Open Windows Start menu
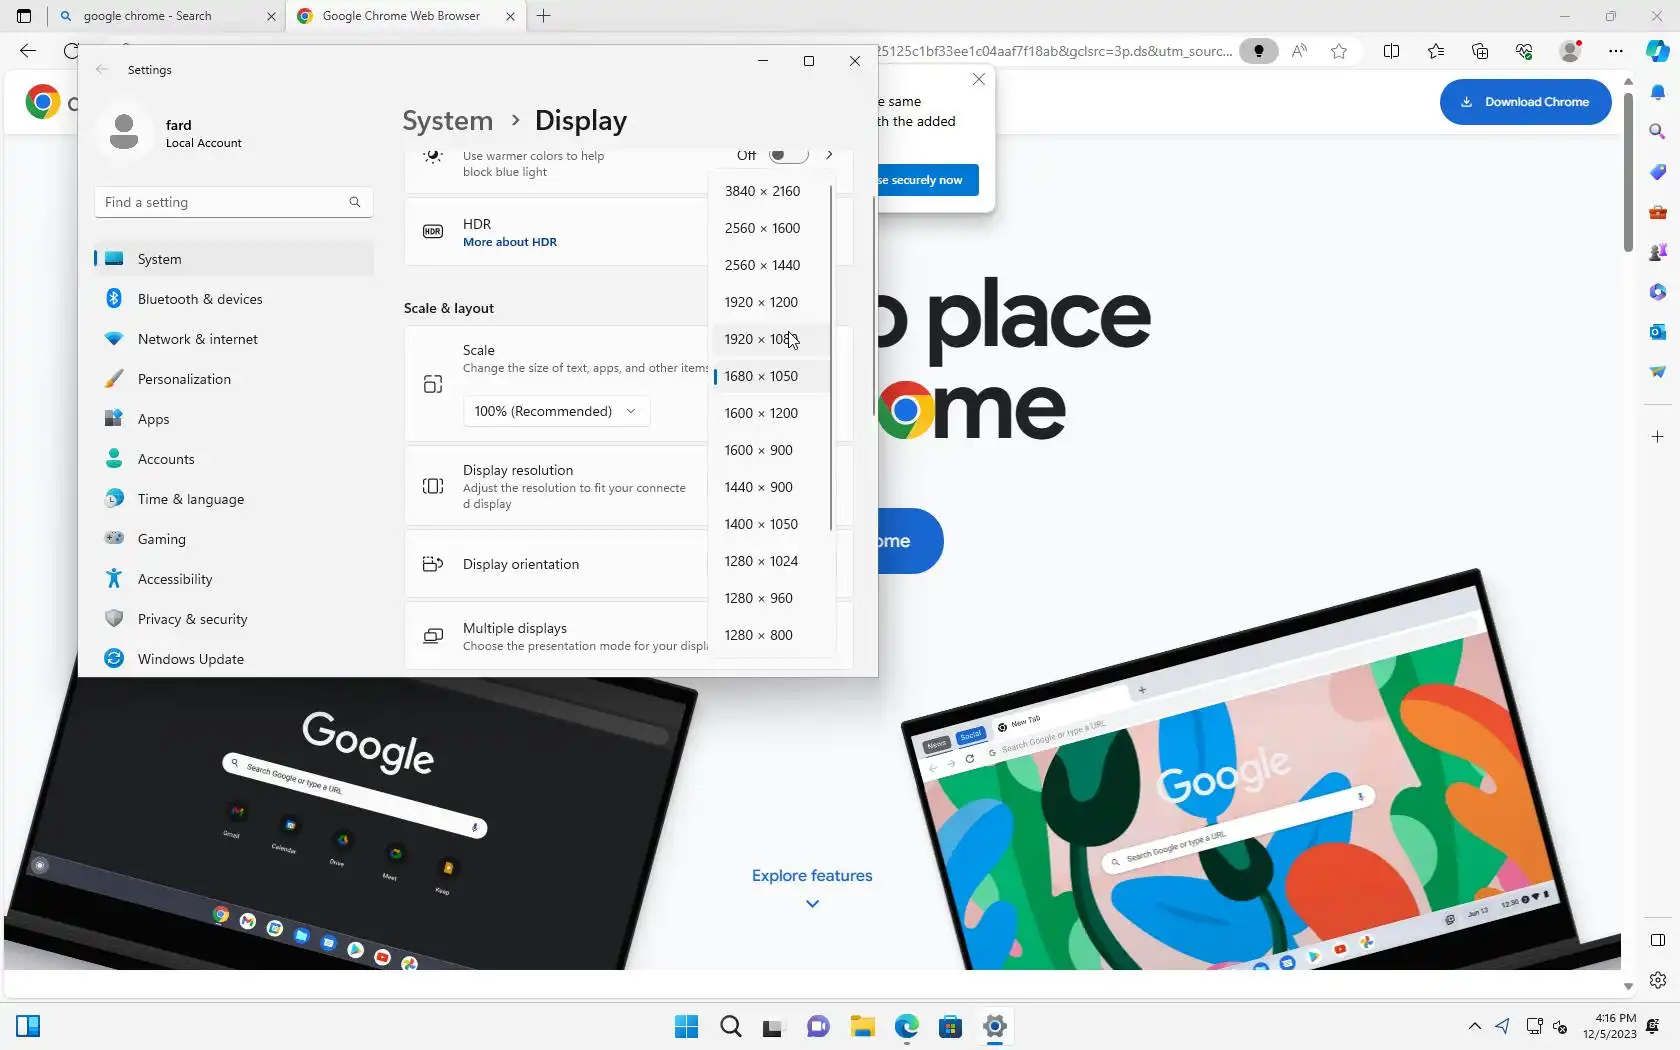This screenshot has height=1050, width=1680. point(686,1026)
